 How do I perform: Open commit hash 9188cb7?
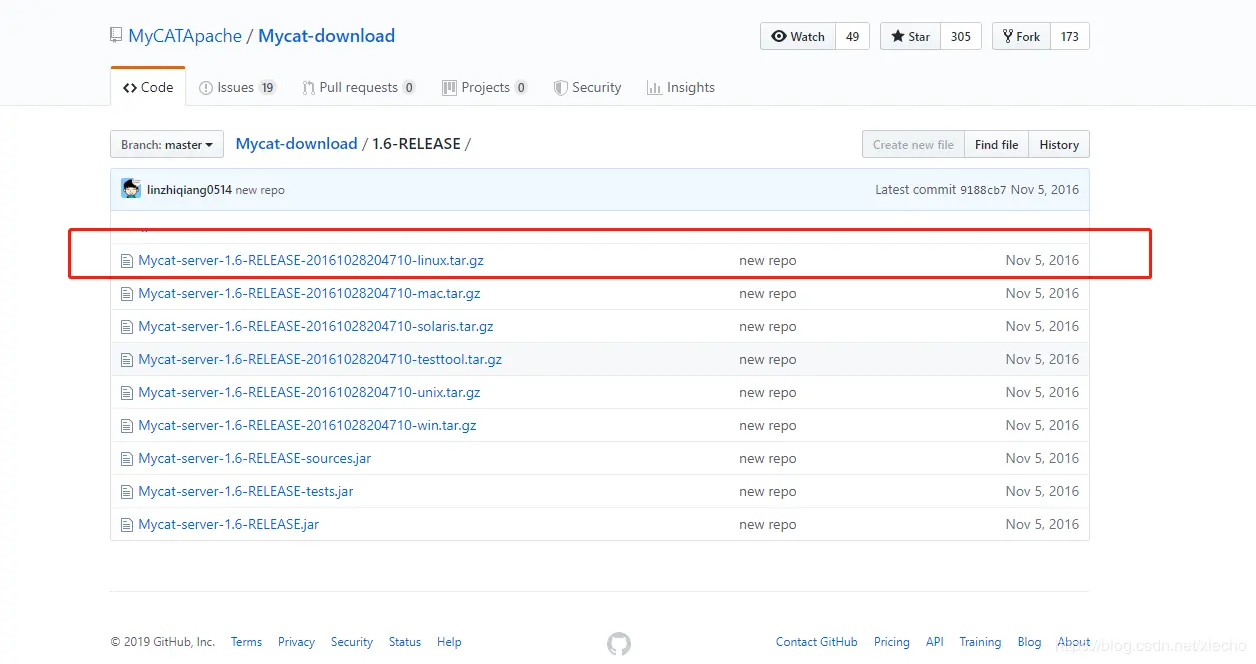click(983, 190)
